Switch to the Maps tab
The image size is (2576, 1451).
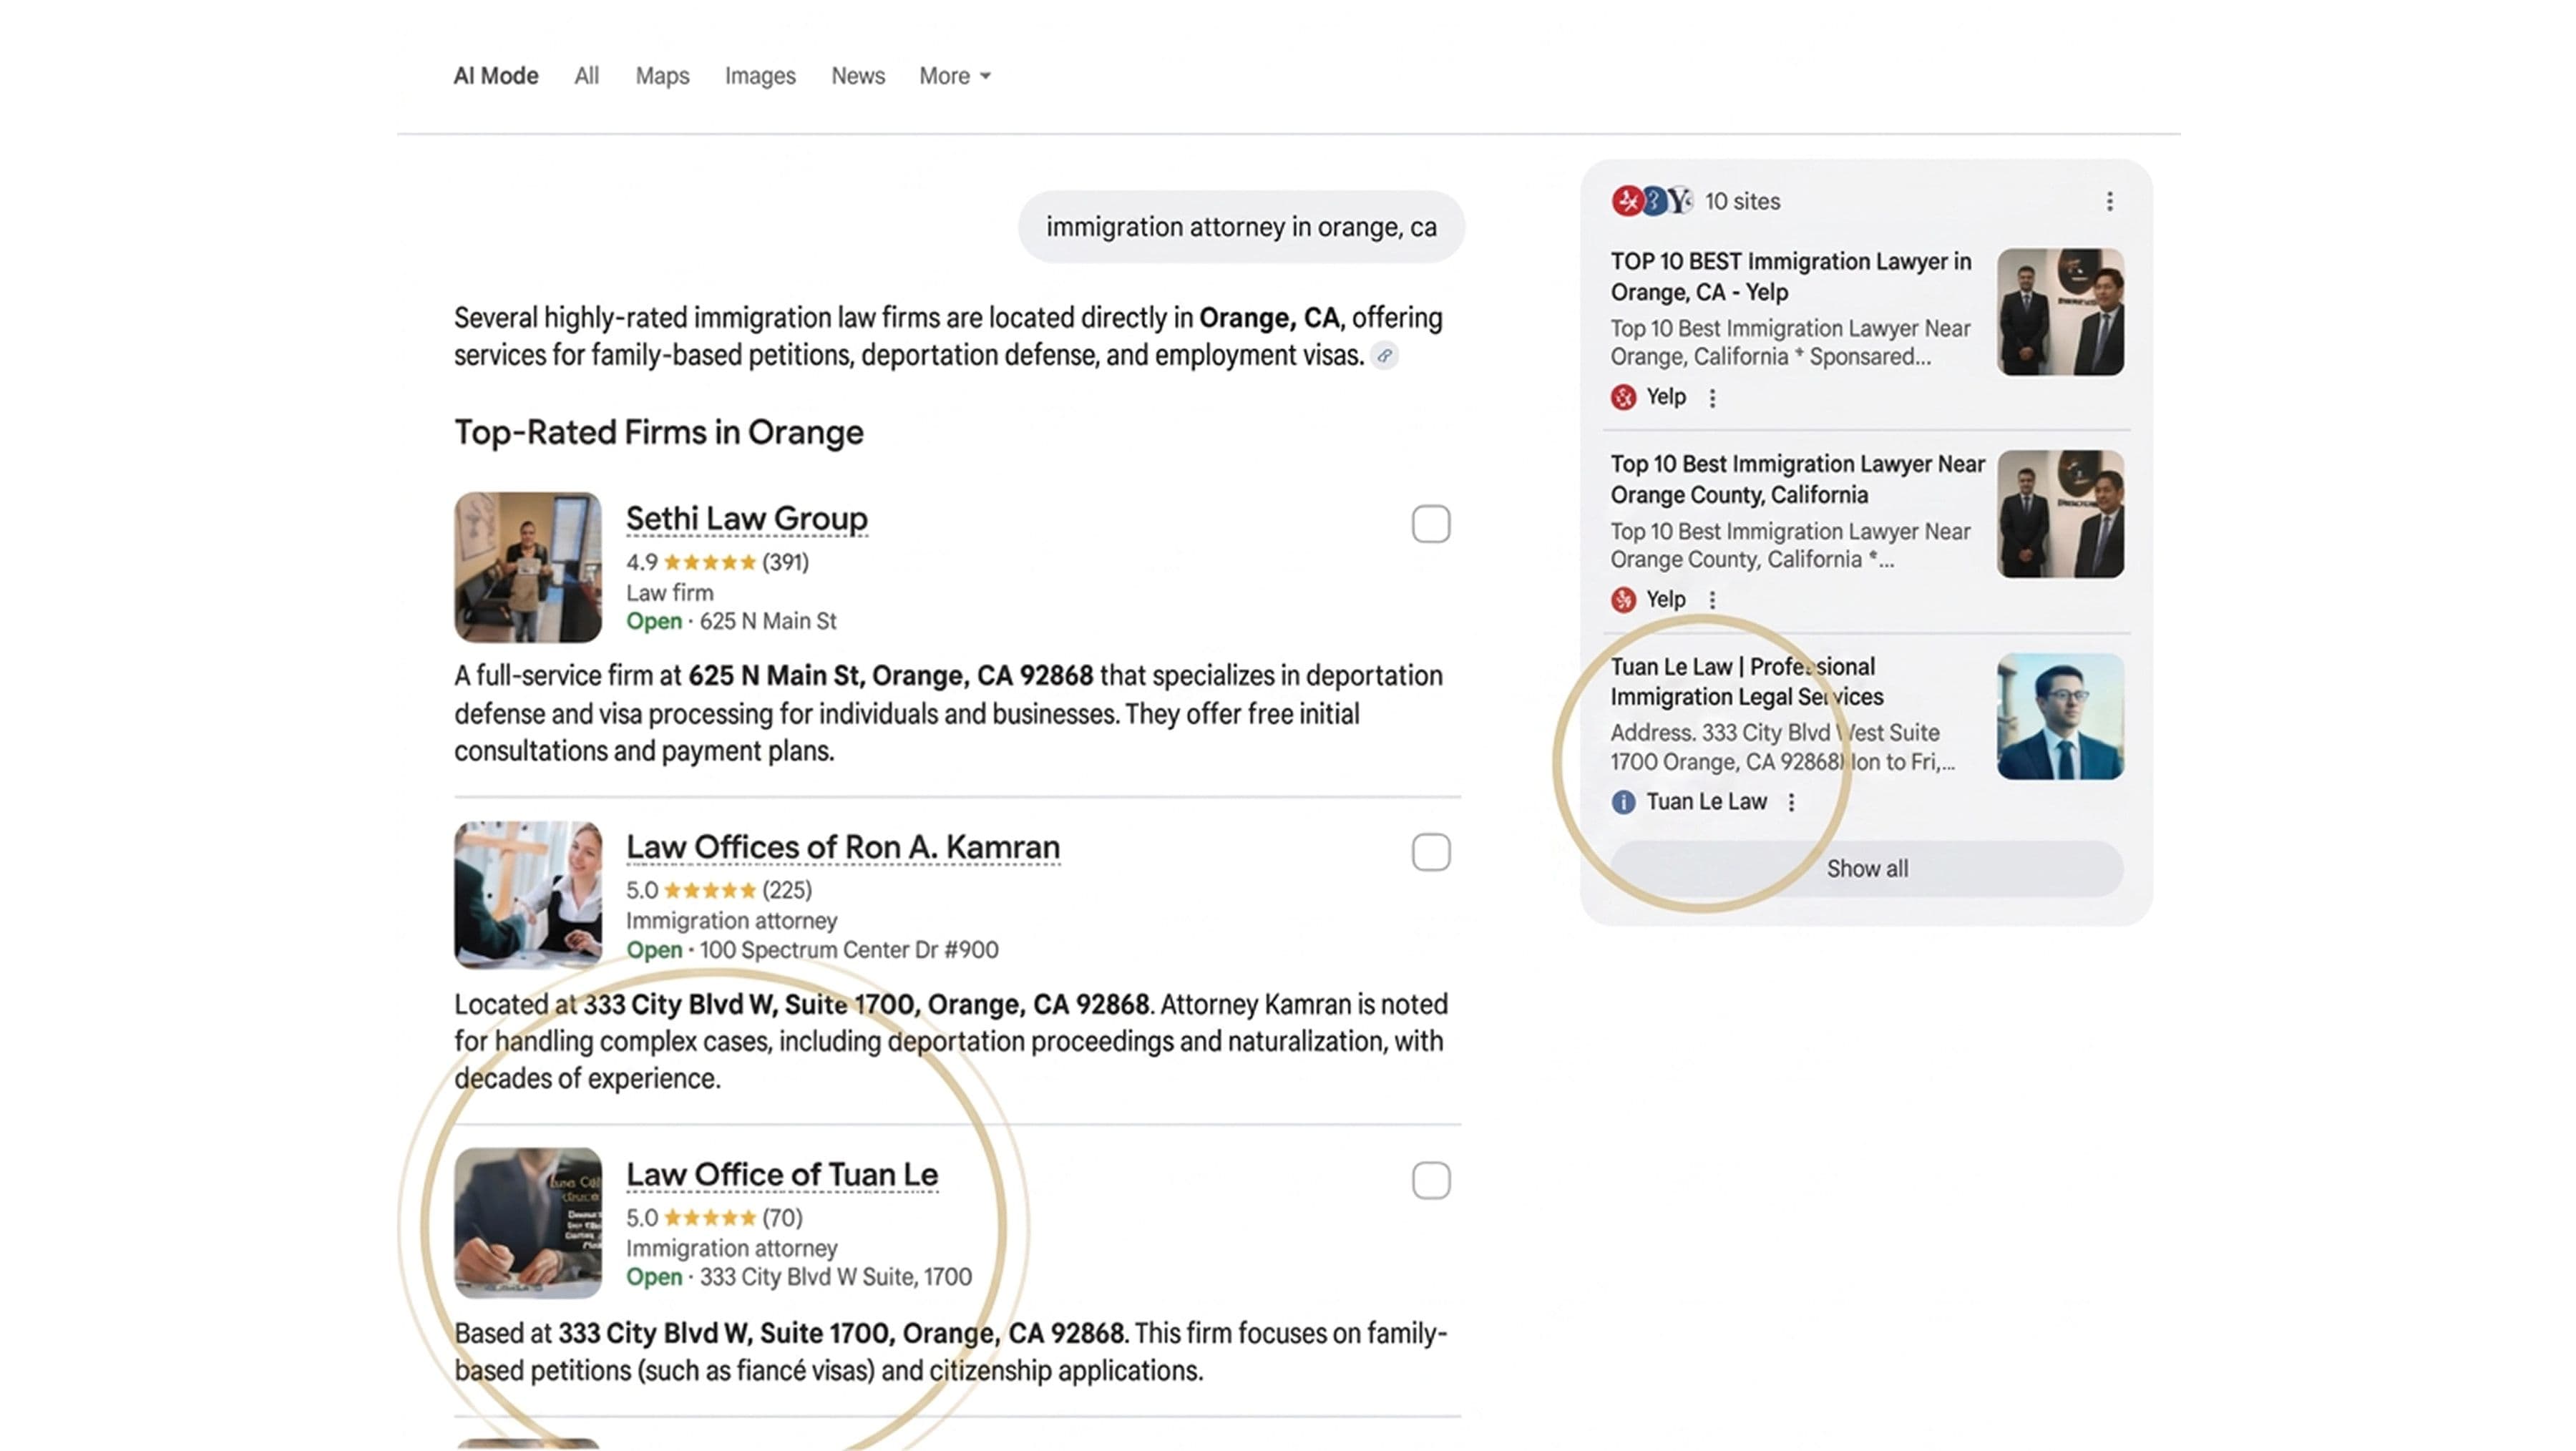pyautogui.click(x=662, y=76)
